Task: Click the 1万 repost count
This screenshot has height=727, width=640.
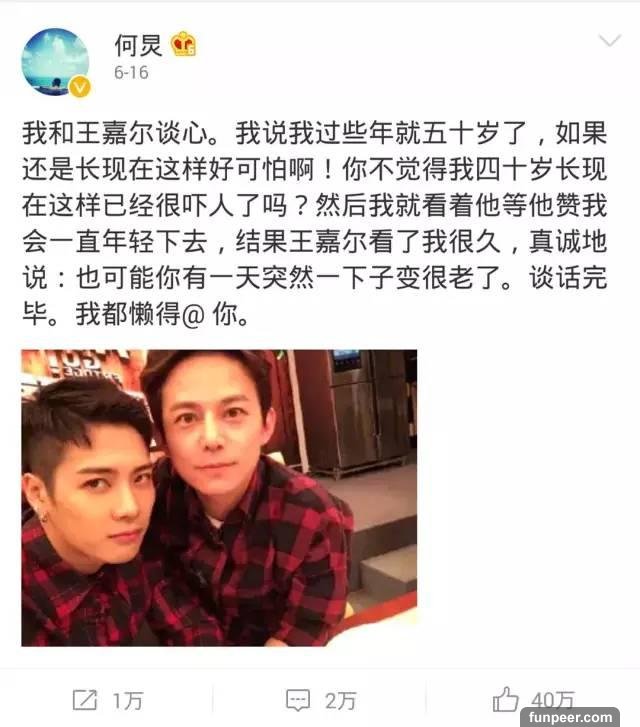Action: click(128, 701)
